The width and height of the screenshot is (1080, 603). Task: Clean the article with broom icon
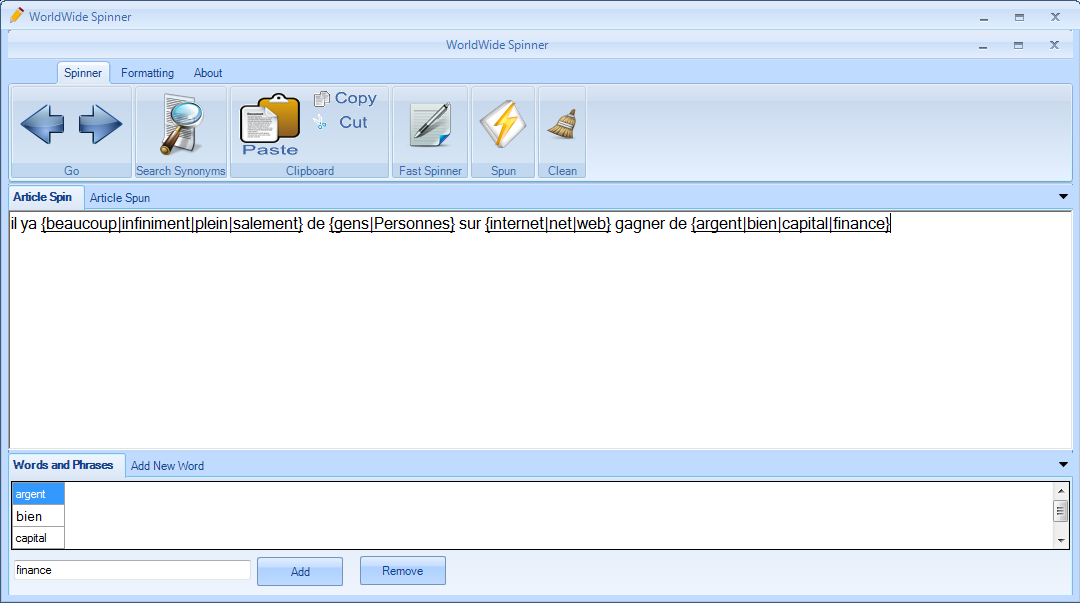(562, 125)
